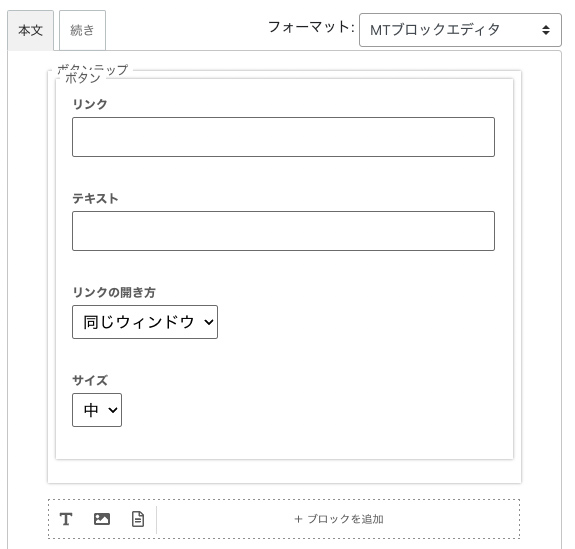Image resolution: width=575 pixels, height=549 pixels.
Task: Focus the テキスト input field
Action: 283,231
